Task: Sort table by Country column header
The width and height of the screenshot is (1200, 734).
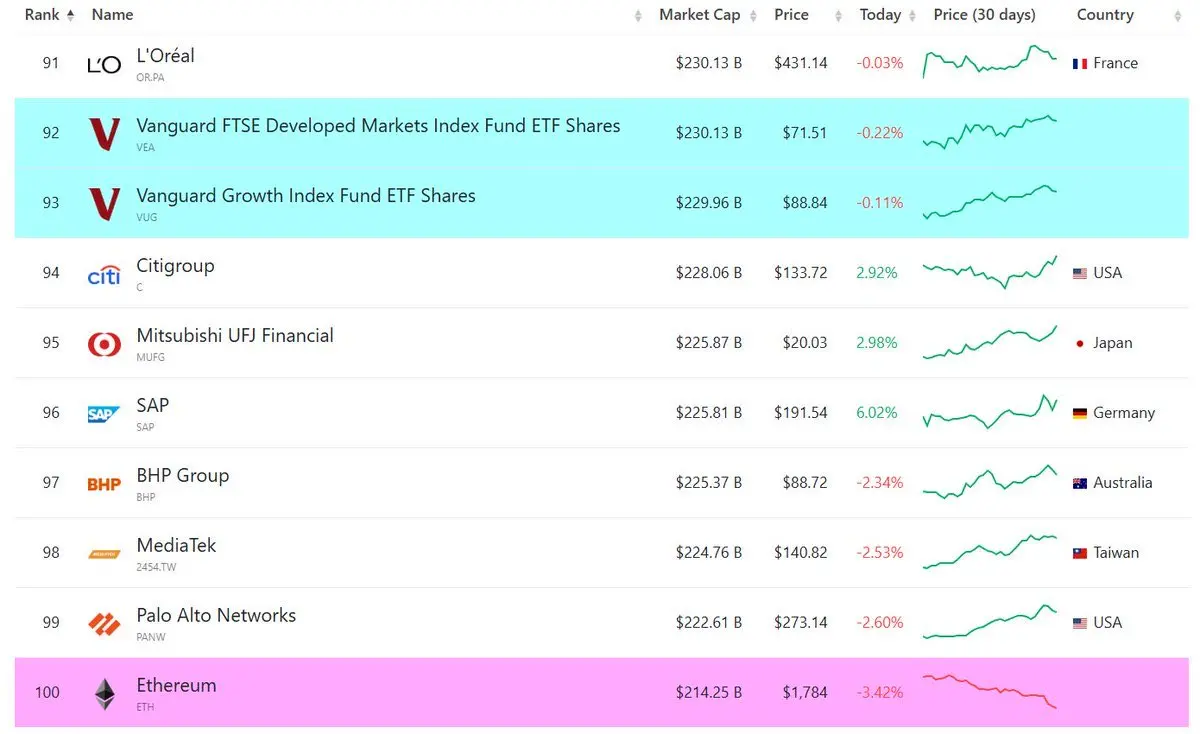Action: coord(1105,15)
